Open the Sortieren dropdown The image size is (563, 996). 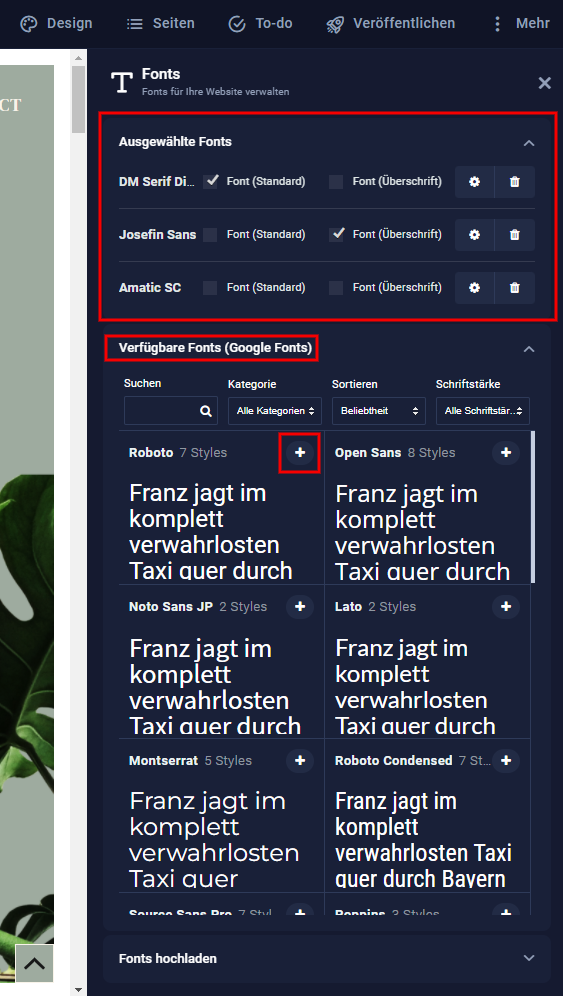pyautogui.click(x=379, y=411)
